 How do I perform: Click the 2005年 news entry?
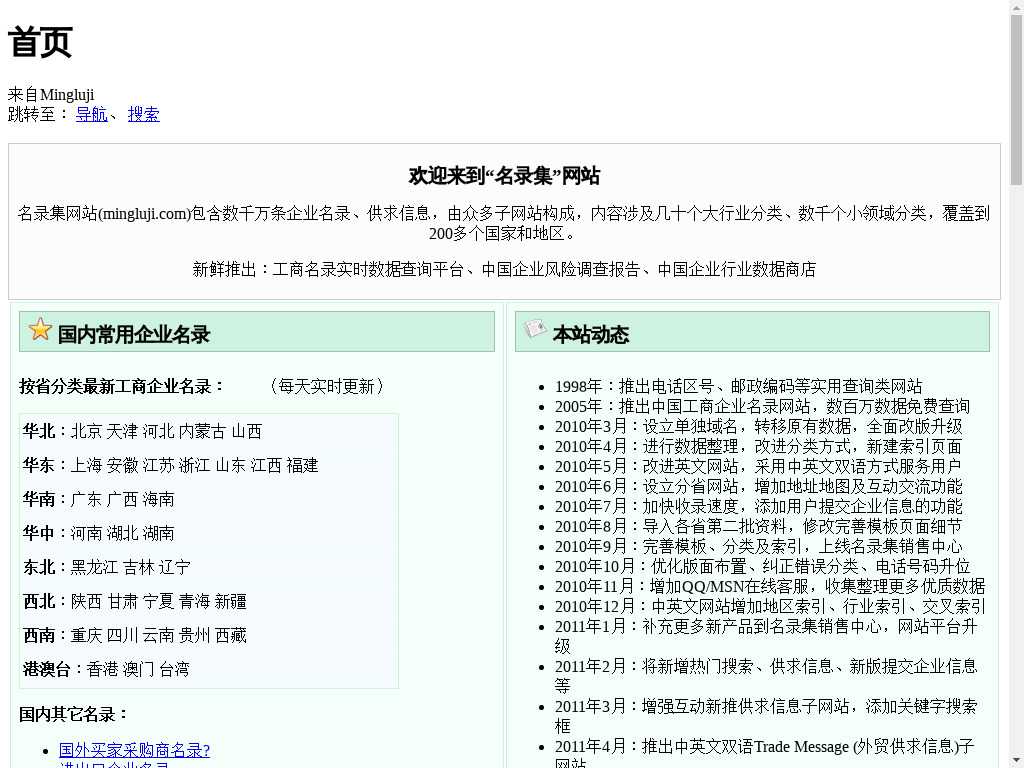(x=763, y=406)
